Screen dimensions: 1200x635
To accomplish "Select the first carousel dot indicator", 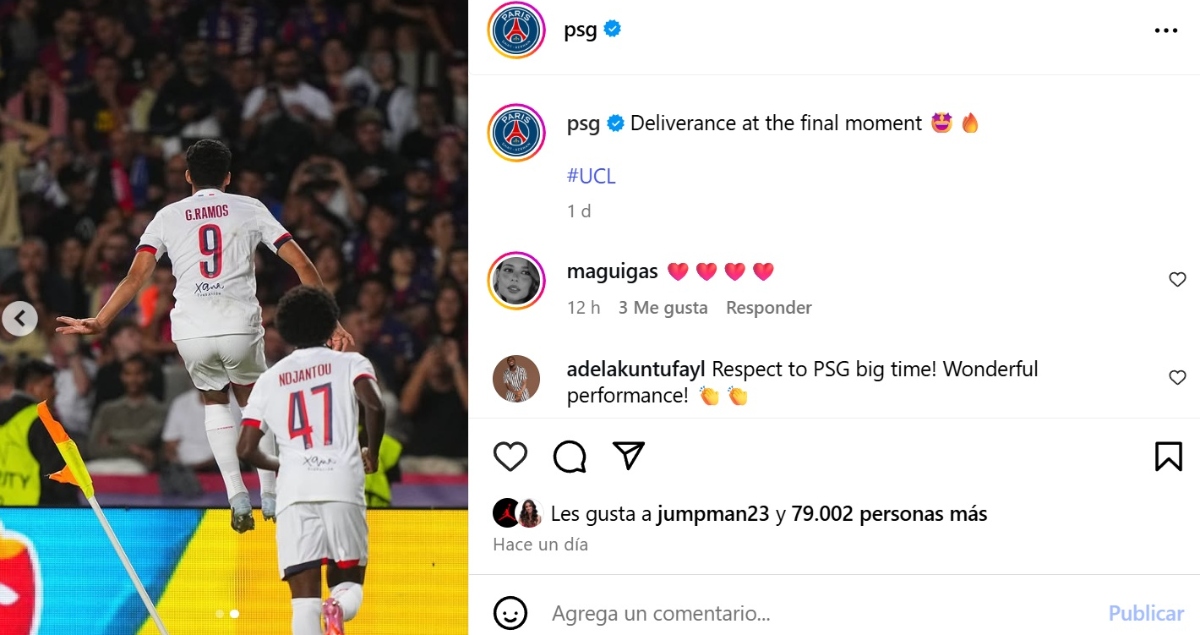I will 219,614.
